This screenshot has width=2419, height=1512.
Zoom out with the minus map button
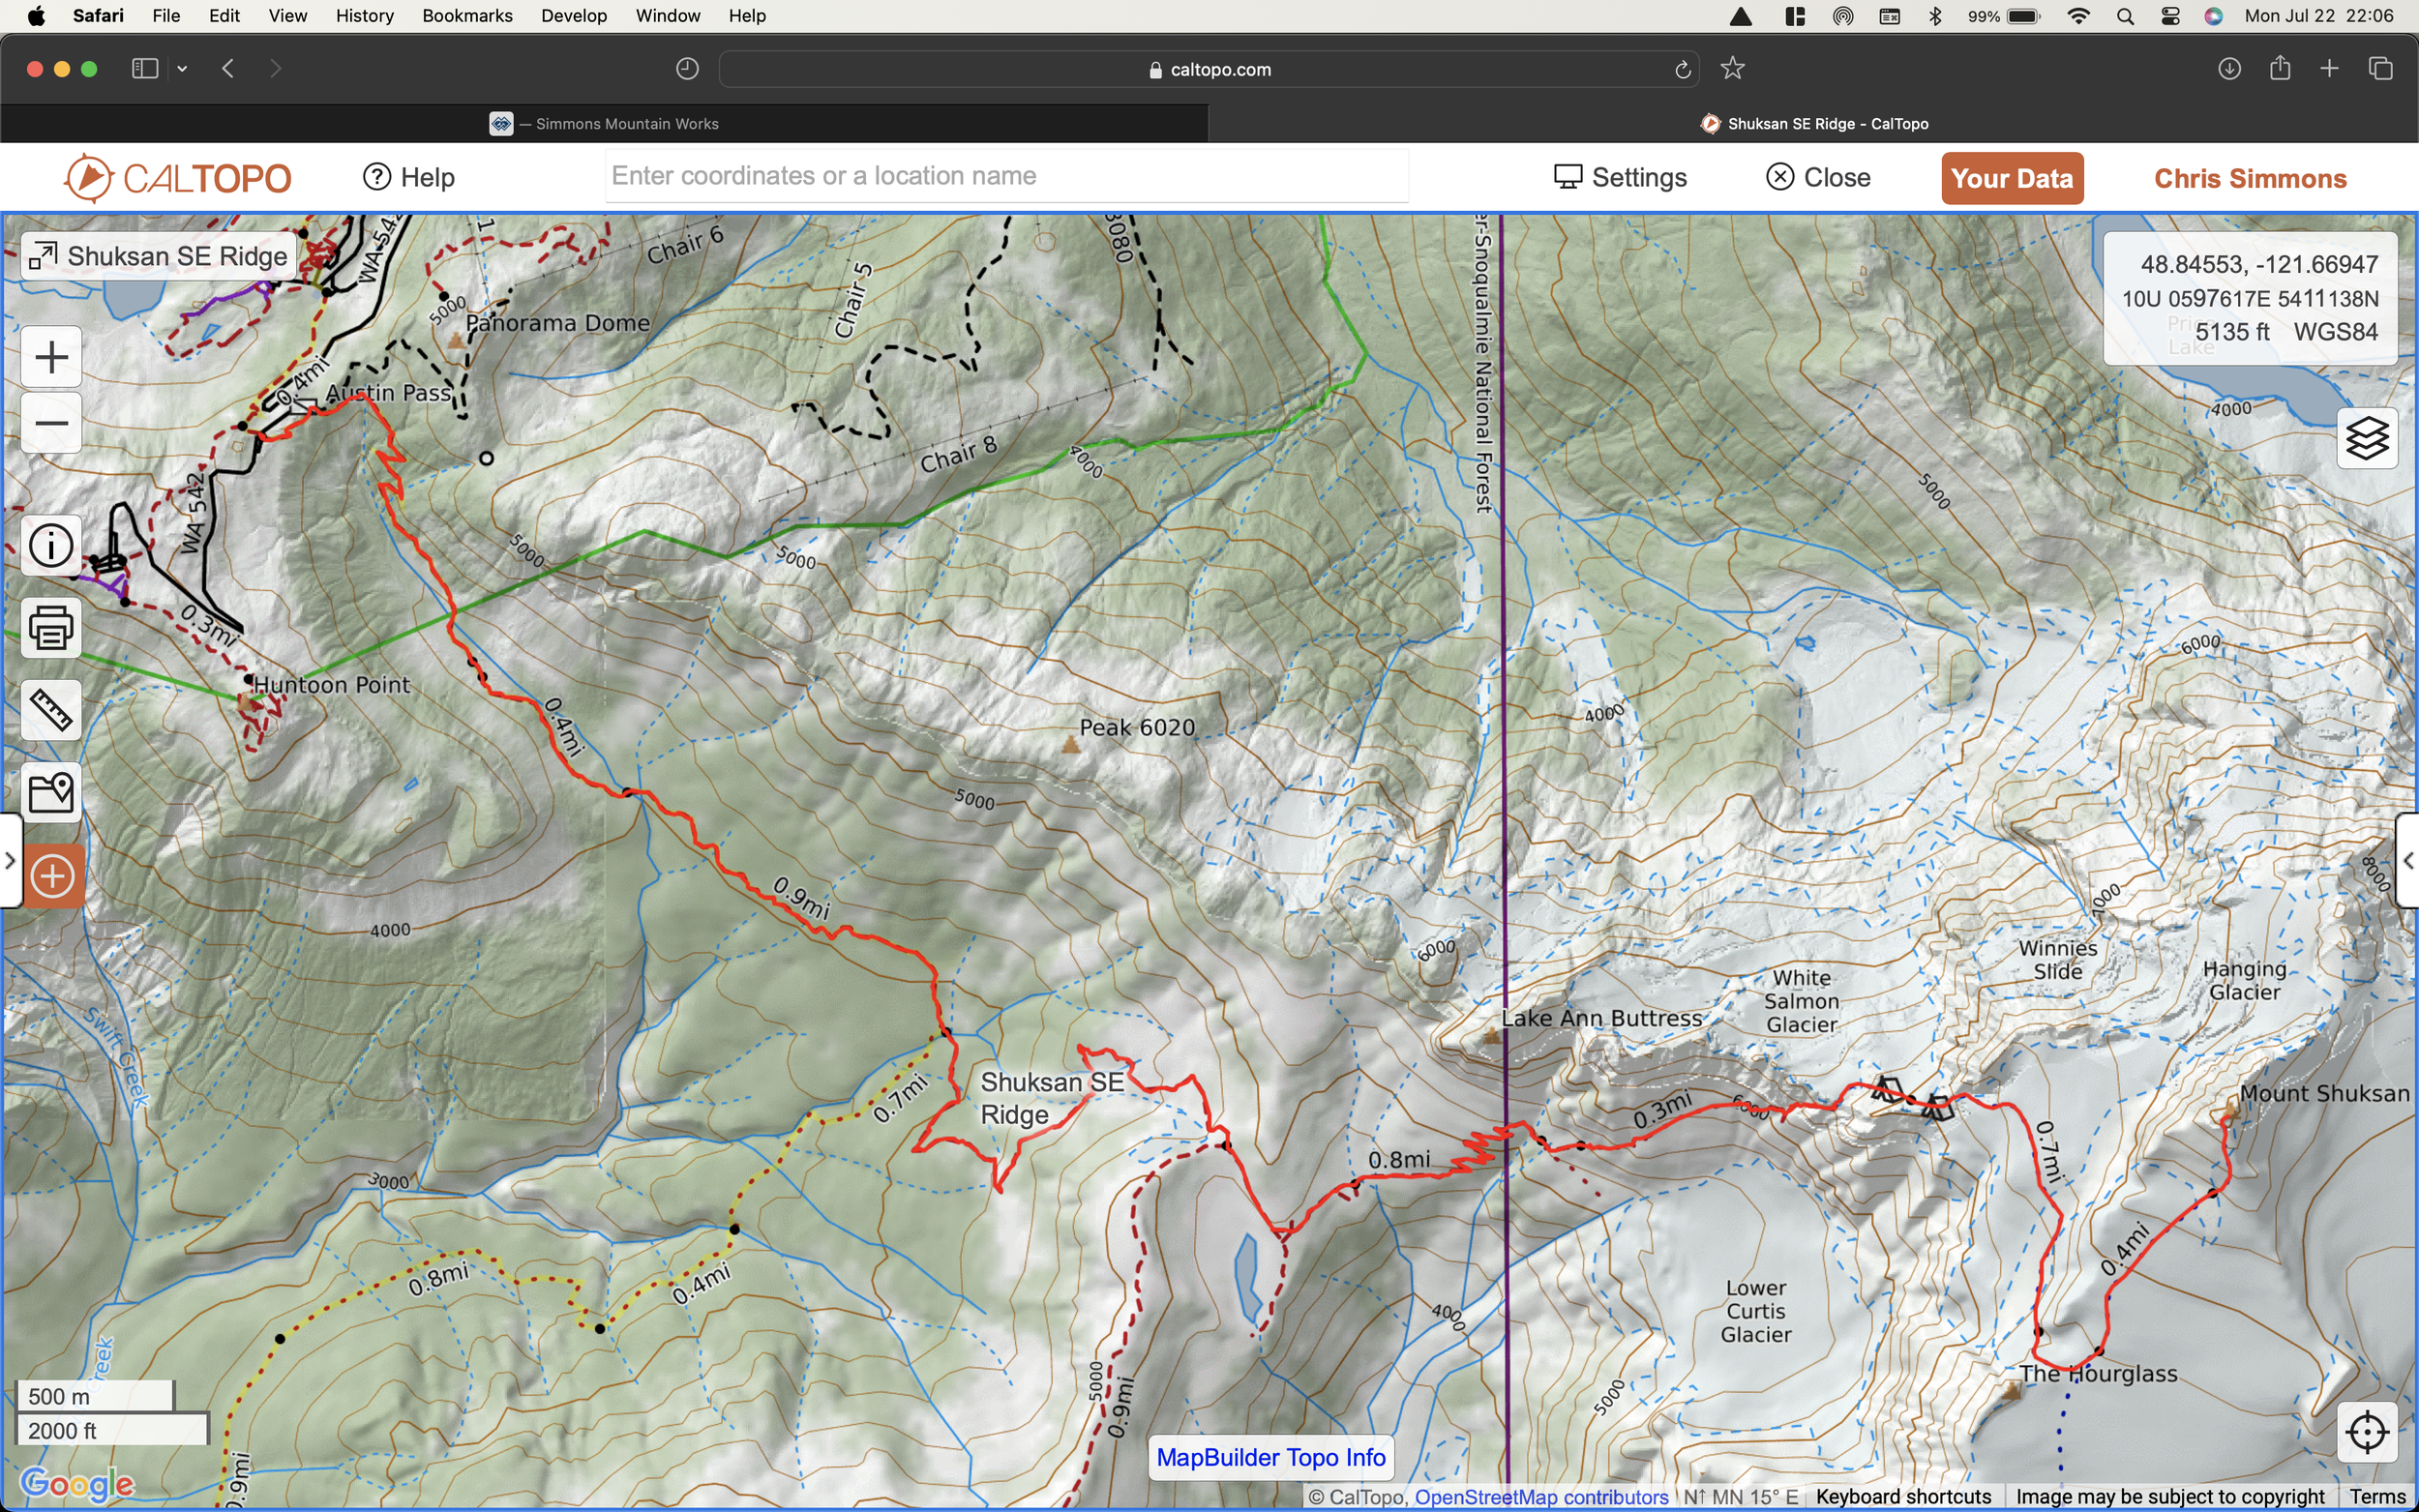tap(51, 423)
